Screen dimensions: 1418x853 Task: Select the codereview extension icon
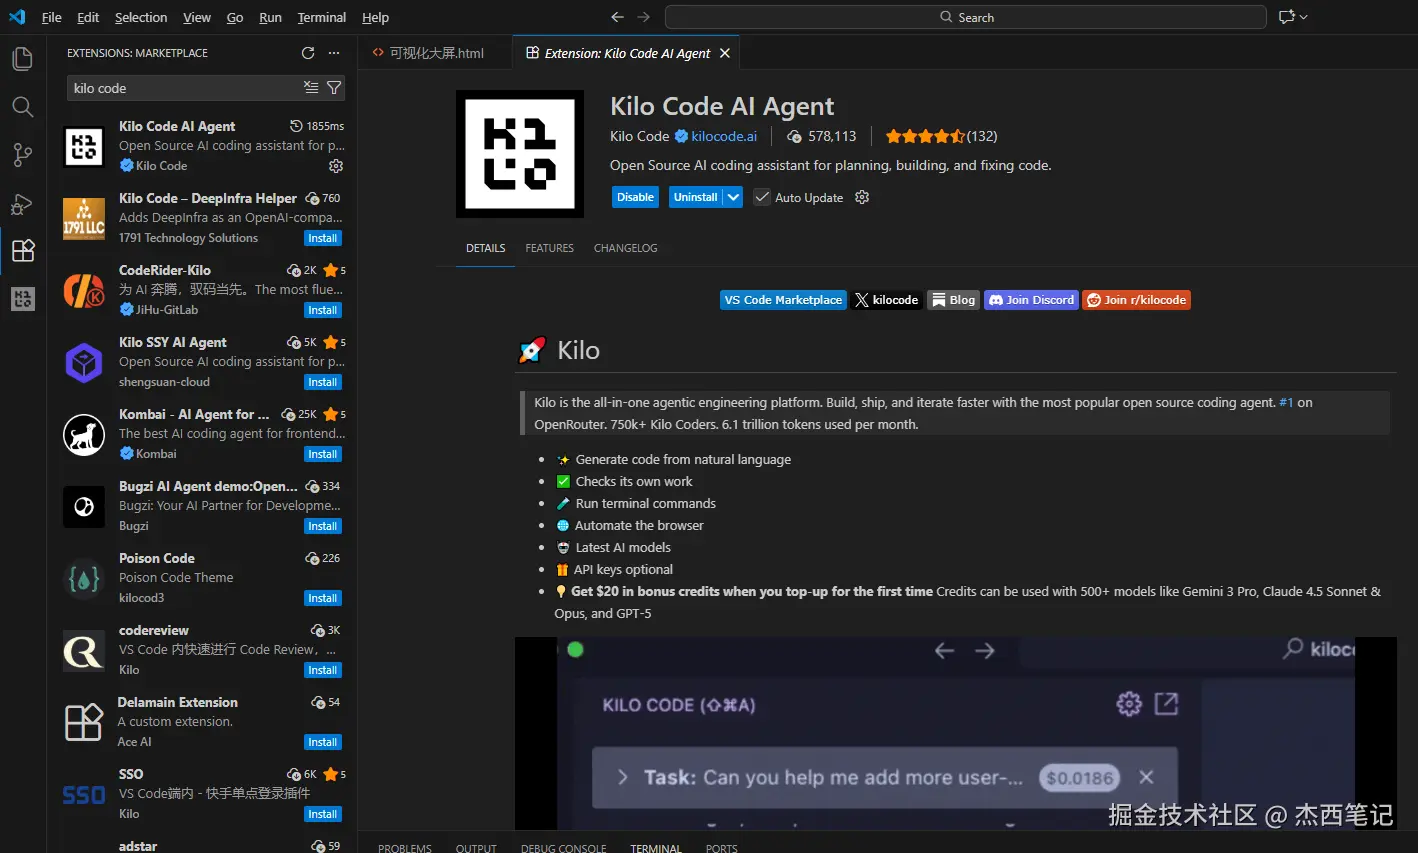pyautogui.click(x=84, y=651)
